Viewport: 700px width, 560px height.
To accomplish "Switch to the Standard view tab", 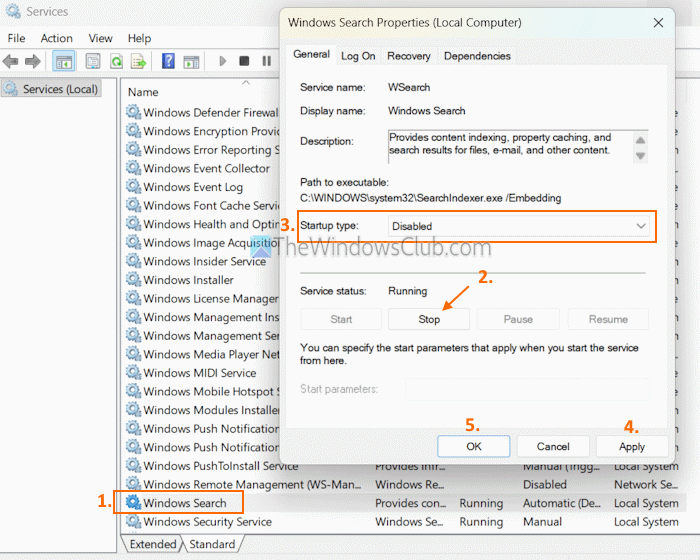I will [212, 544].
